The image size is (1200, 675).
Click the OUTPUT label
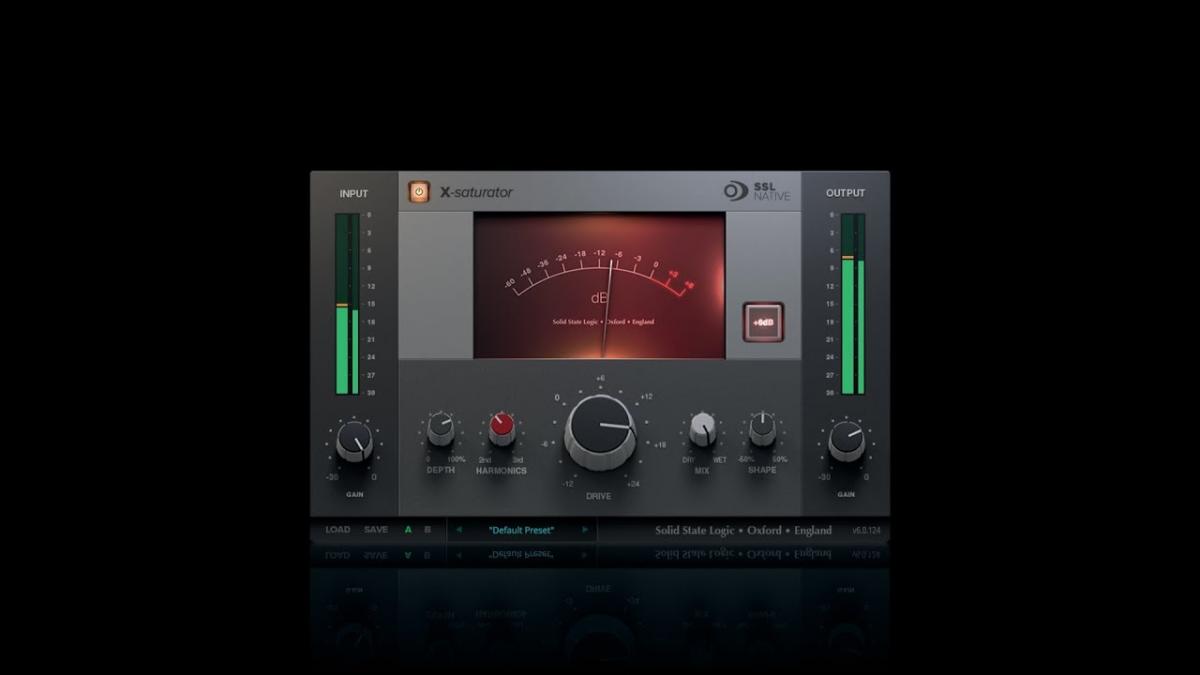[x=846, y=193]
